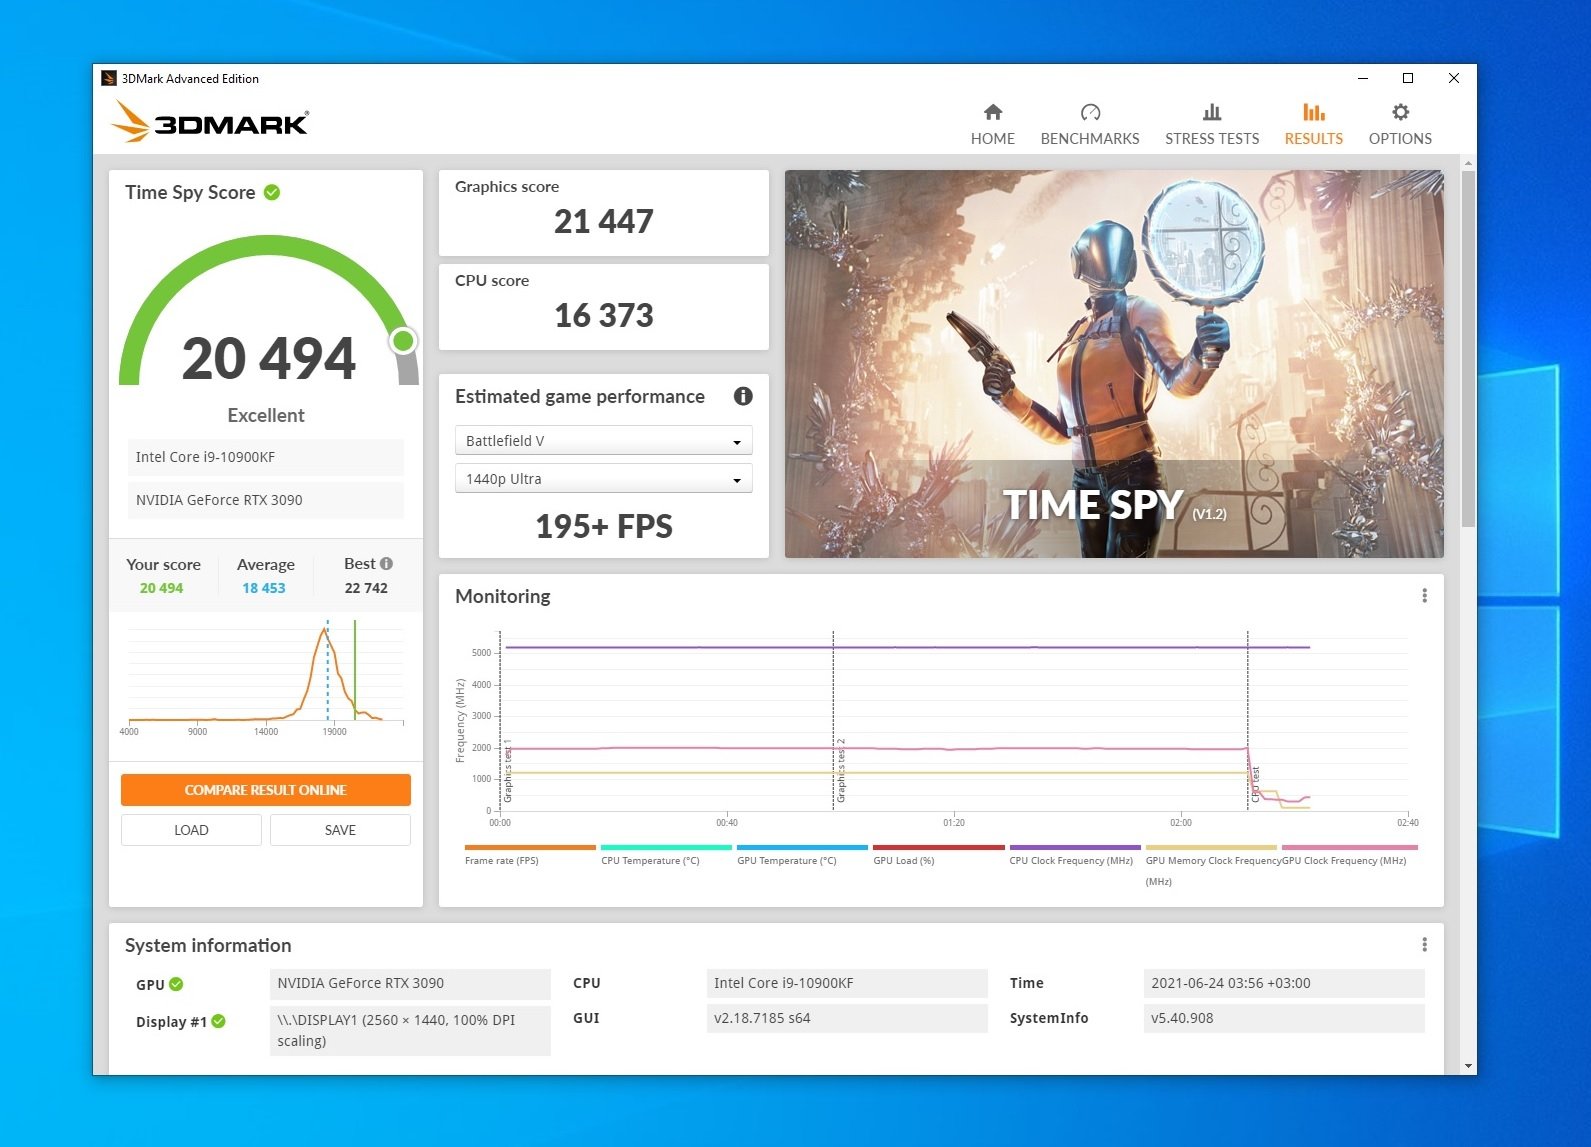Toggle CPU Clock Frequency legend entry
Screen dimensions: 1591x1147
1074,855
